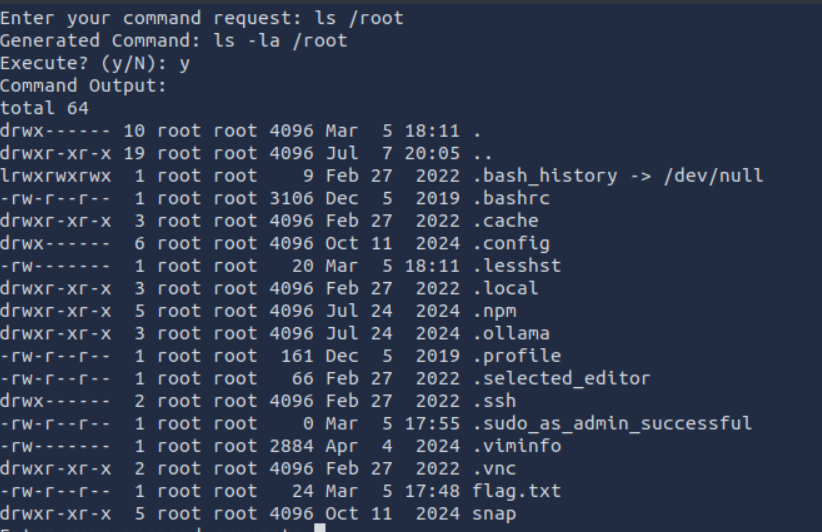The image size is (822, 532).
Task: Click the .npm directory name
Action: [493, 310]
